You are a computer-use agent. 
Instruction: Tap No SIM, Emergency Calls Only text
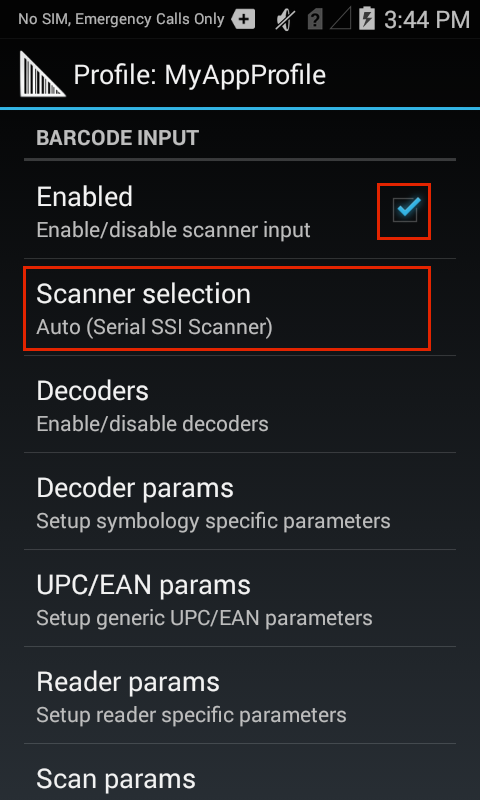121,19
